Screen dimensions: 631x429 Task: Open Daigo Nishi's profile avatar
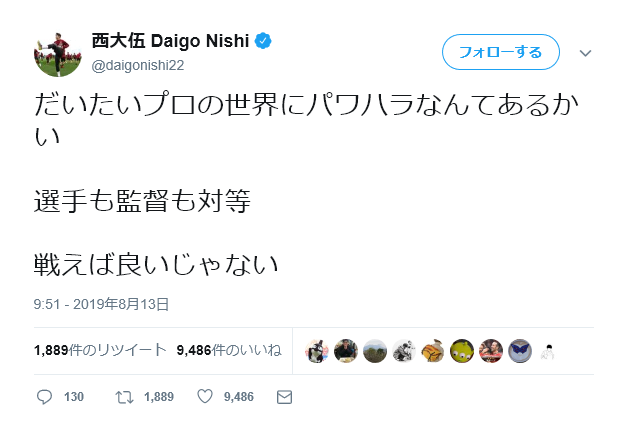58,54
